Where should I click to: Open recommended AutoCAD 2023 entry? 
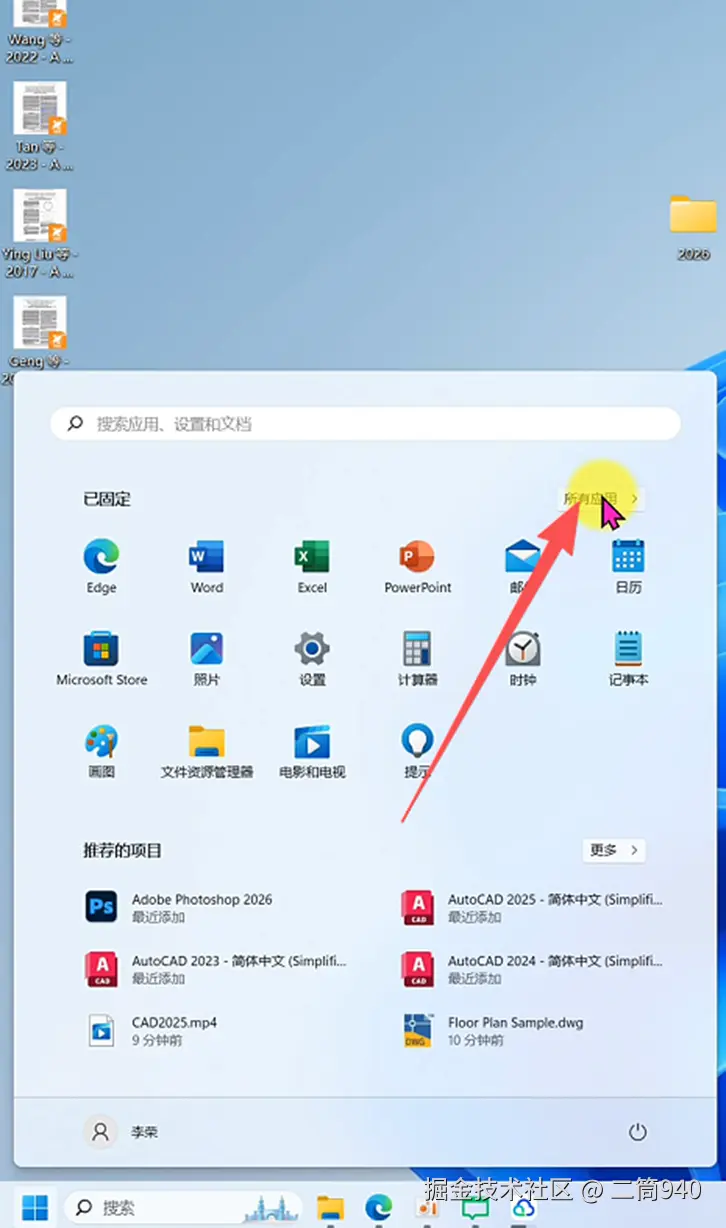coord(215,969)
